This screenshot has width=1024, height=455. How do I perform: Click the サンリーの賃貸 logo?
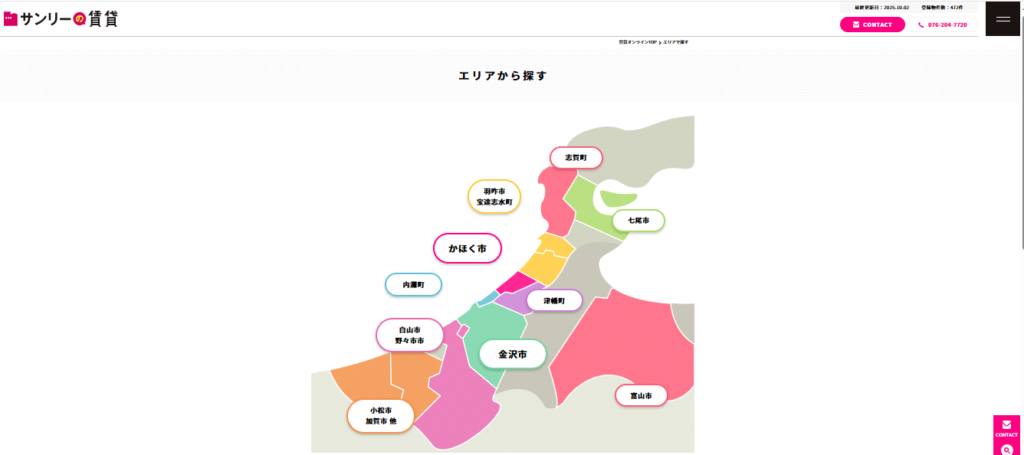click(x=61, y=18)
